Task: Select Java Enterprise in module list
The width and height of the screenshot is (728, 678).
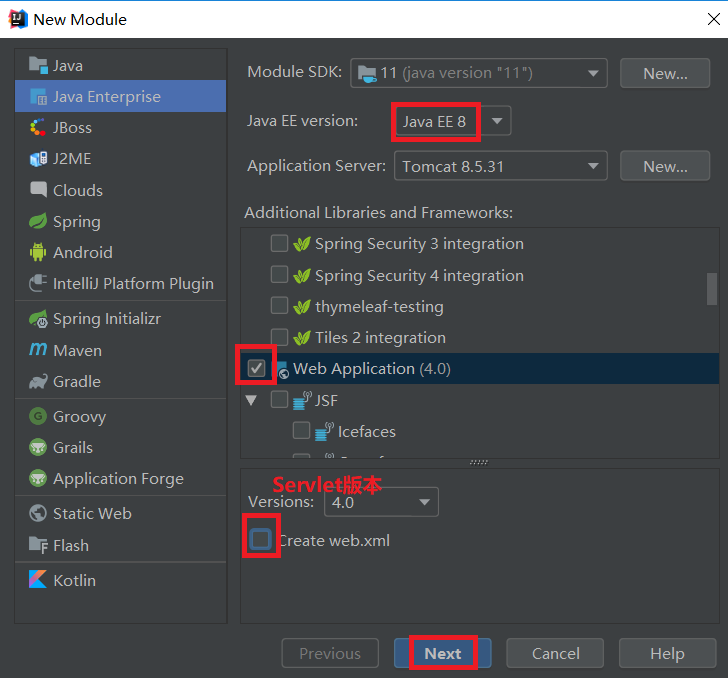Action: pos(120,97)
